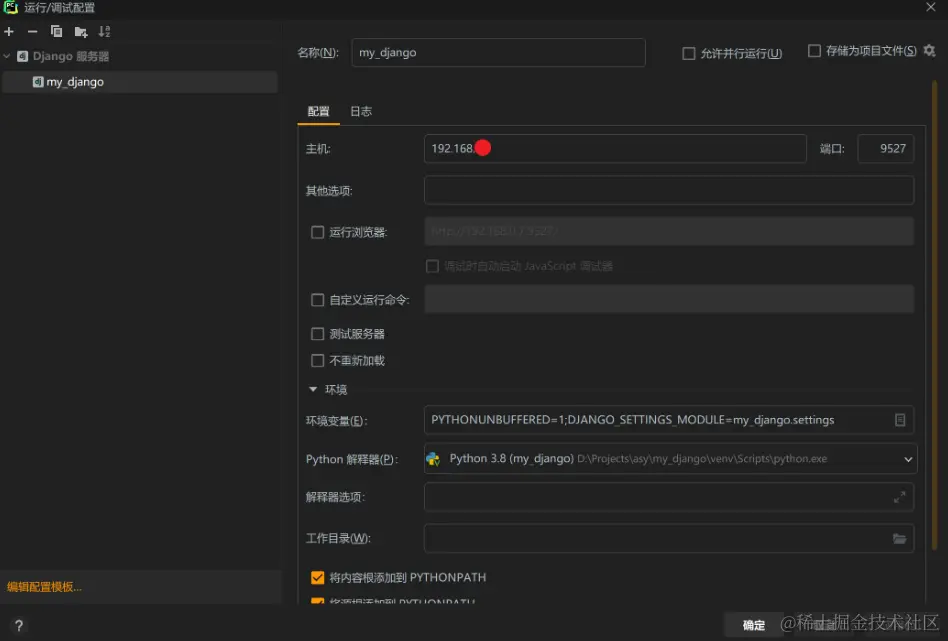This screenshot has width=948, height=641.
Task: Open the Python 解释器 dropdown
Action: click(908, 459)
